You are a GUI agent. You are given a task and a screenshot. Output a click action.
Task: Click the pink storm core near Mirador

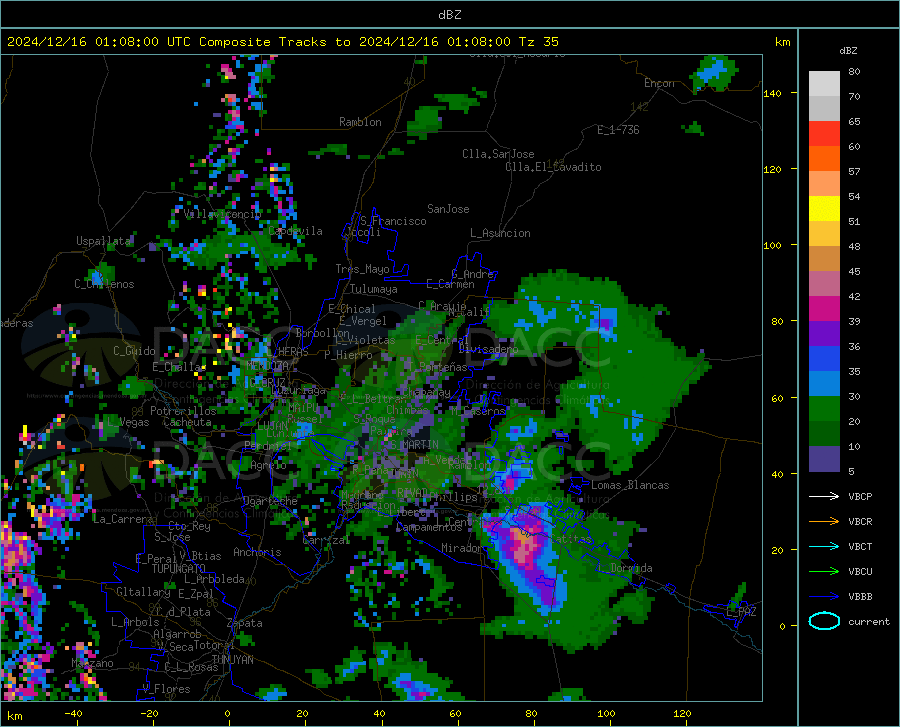point(523,546)
